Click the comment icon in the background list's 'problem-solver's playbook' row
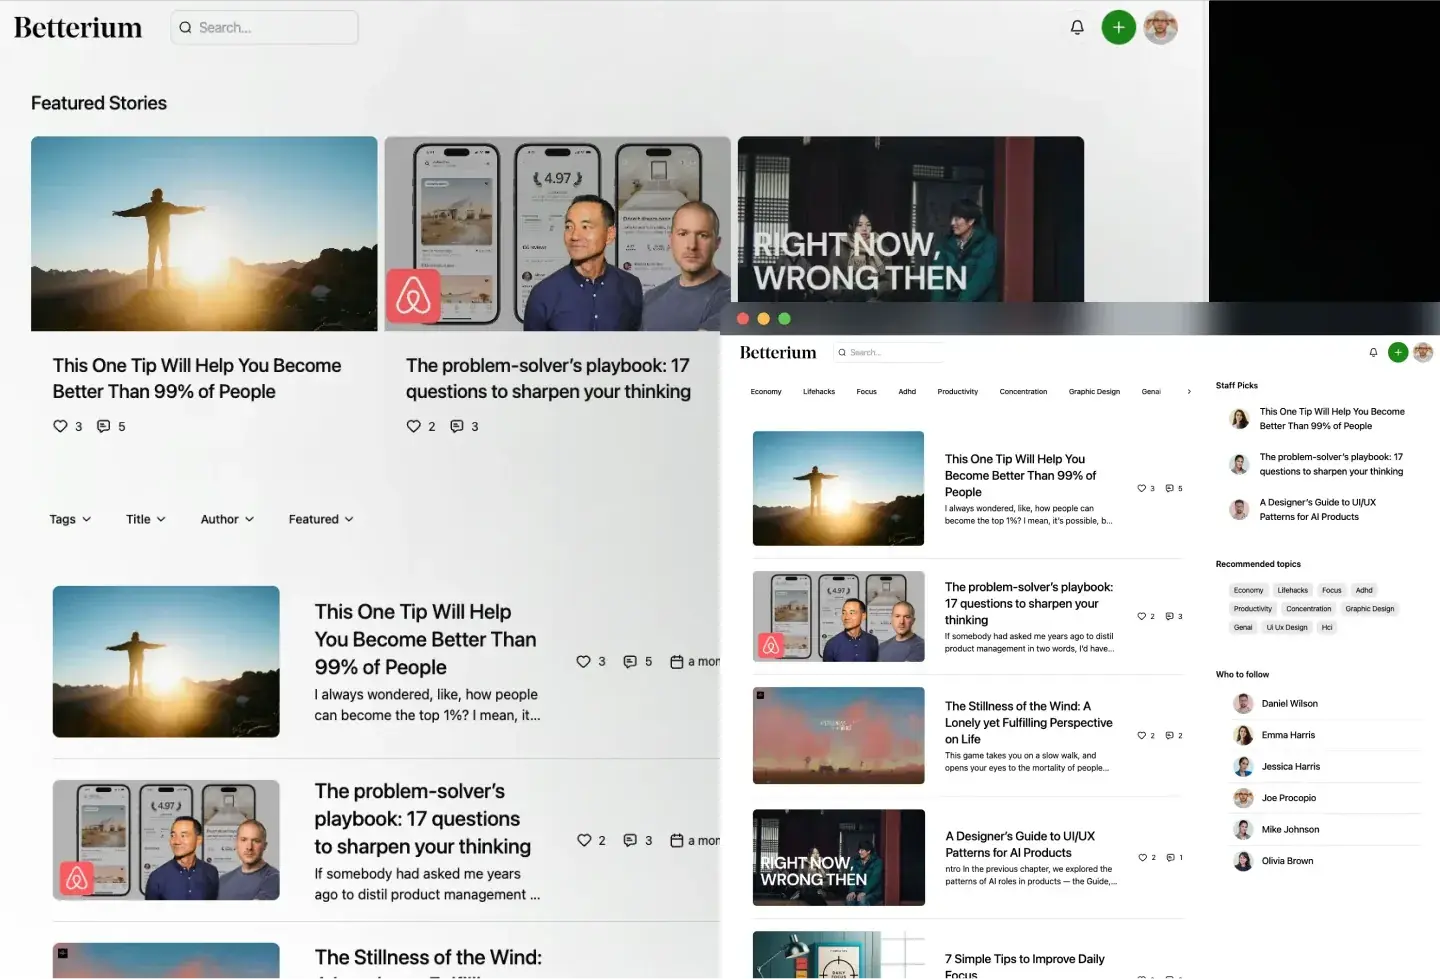 point(630,840)
